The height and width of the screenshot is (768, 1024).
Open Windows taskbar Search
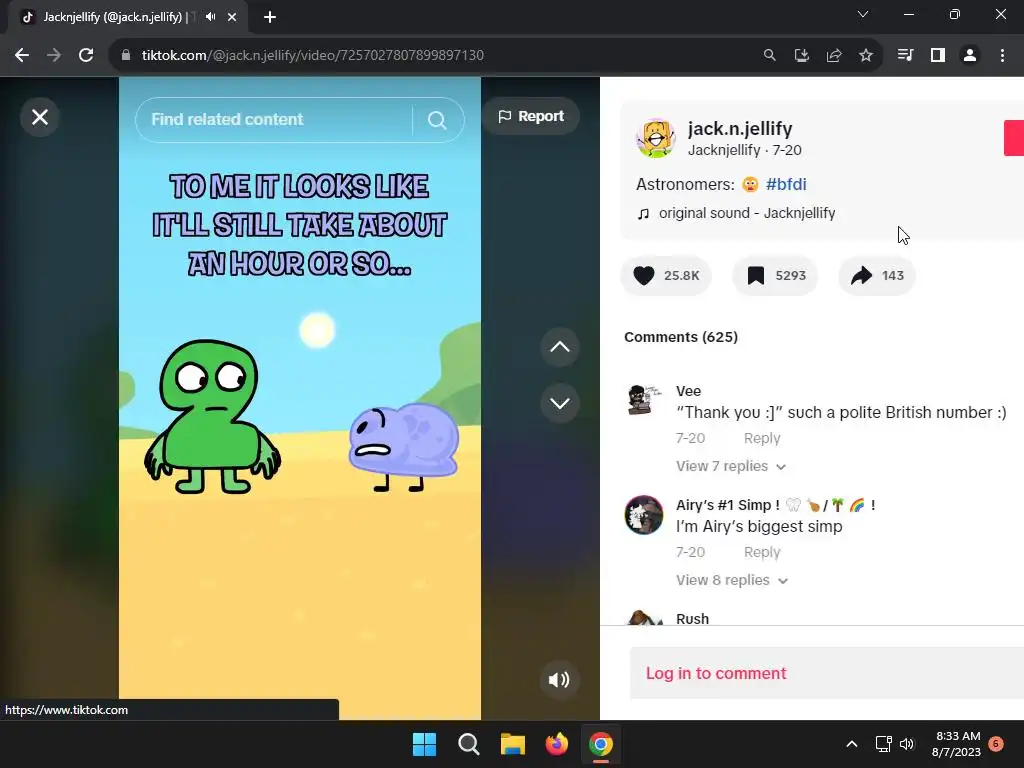click(x=469, y=744)
